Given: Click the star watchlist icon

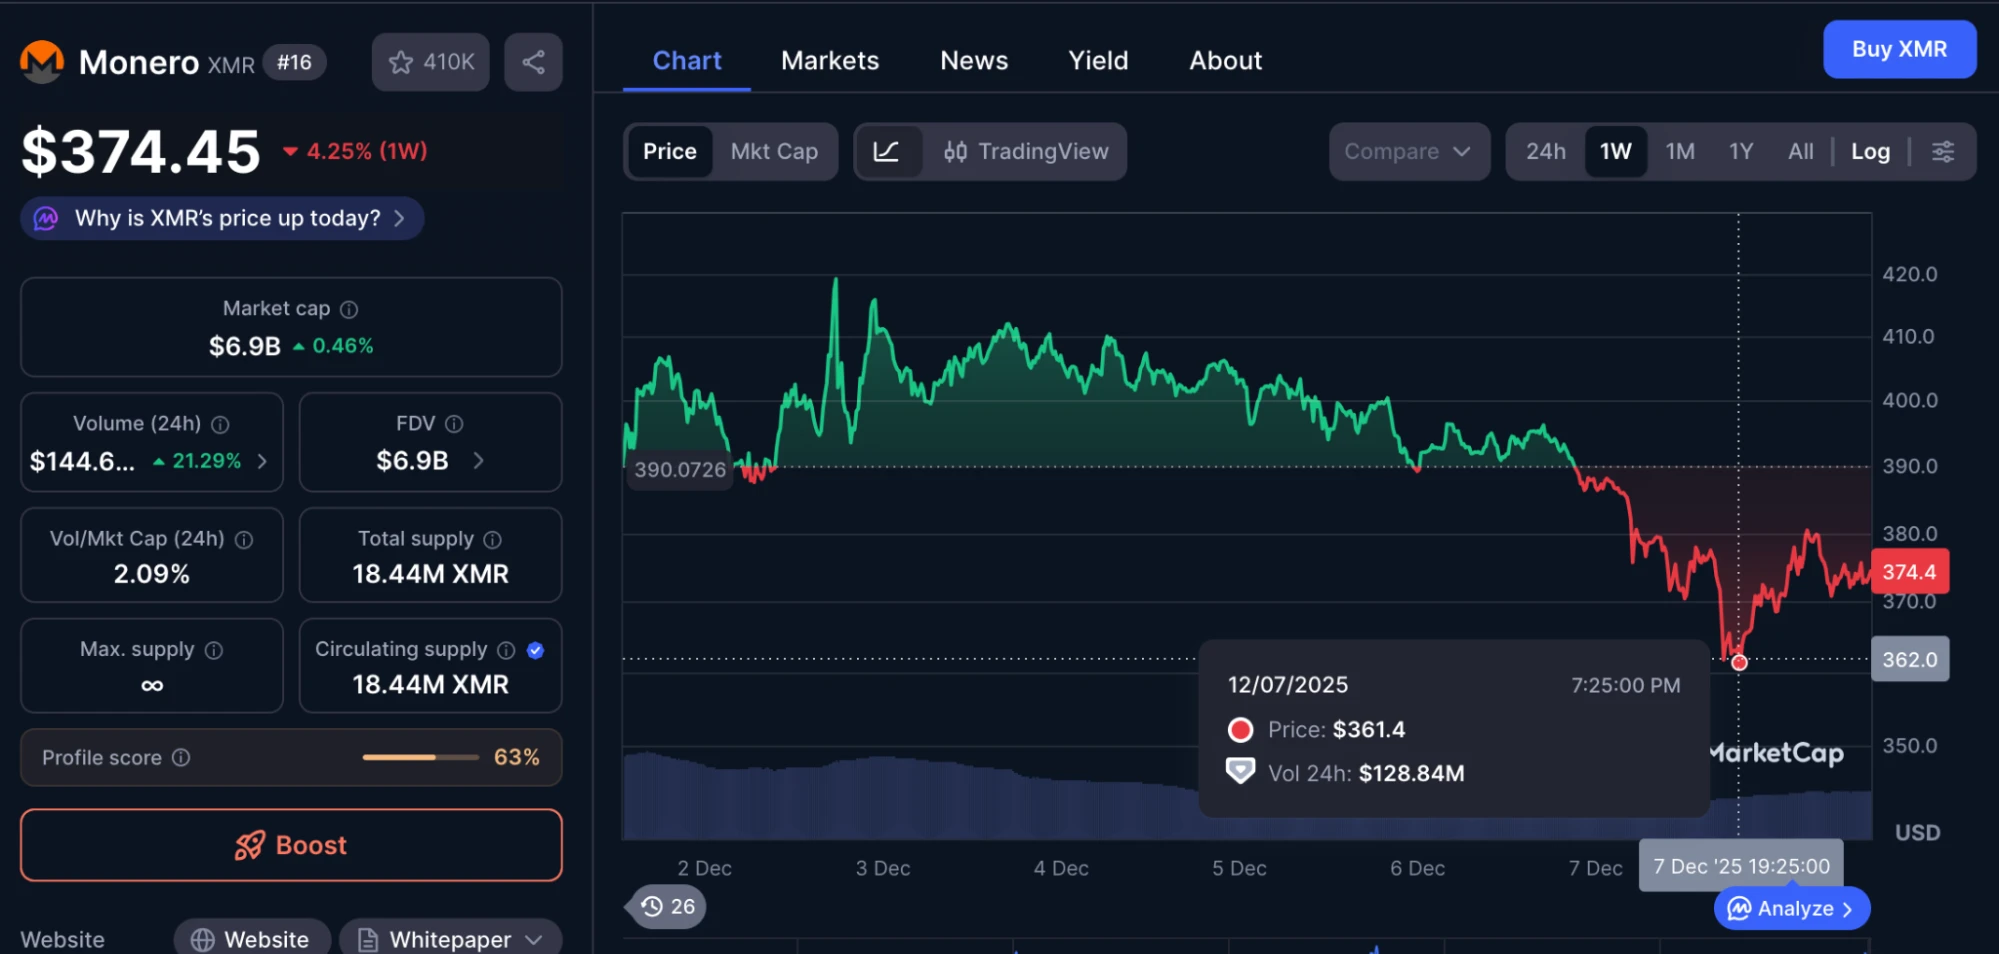Looking at the screenshot, I should 401,61.
